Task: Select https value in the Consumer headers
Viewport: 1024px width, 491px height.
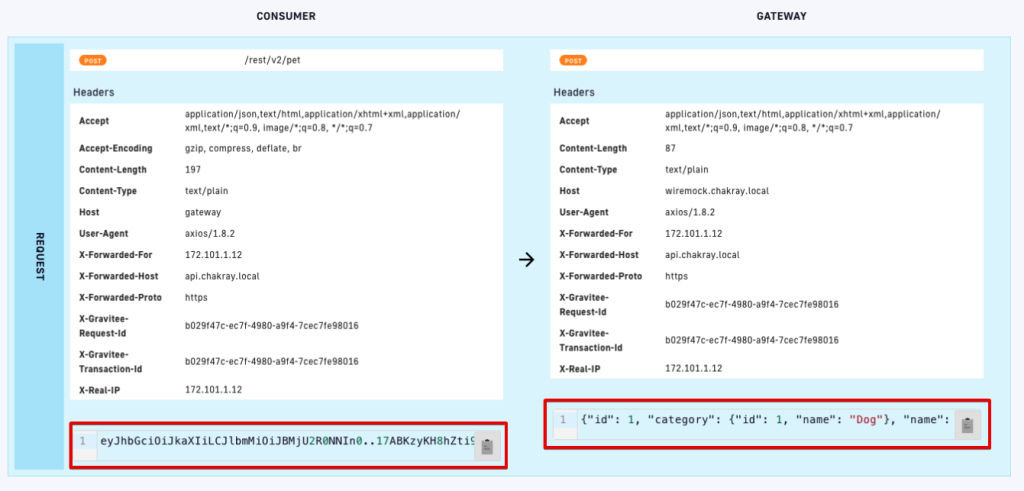Action: (x=196, y=297)
